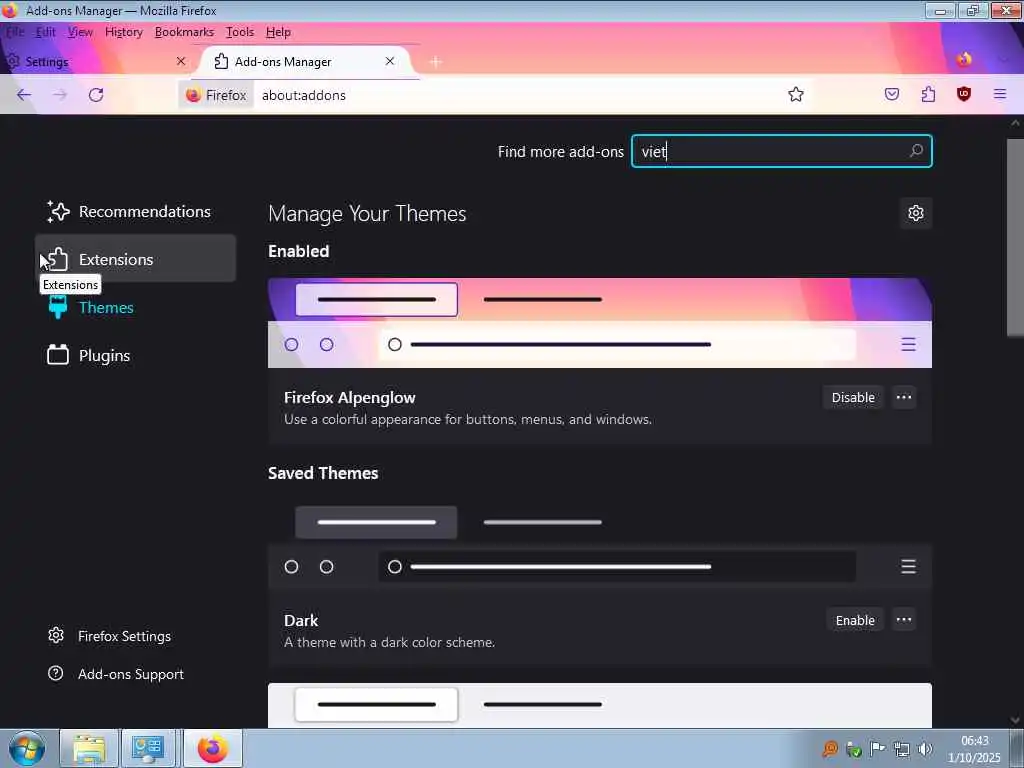
Task: Disable the Firefox Alpenglow theme
Action: [852, 397]
